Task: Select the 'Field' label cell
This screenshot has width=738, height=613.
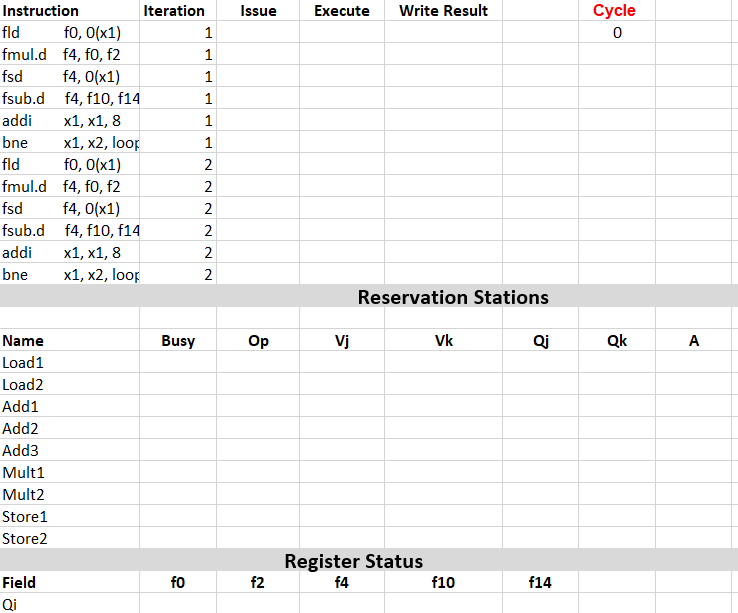Action: coord(70,582)
